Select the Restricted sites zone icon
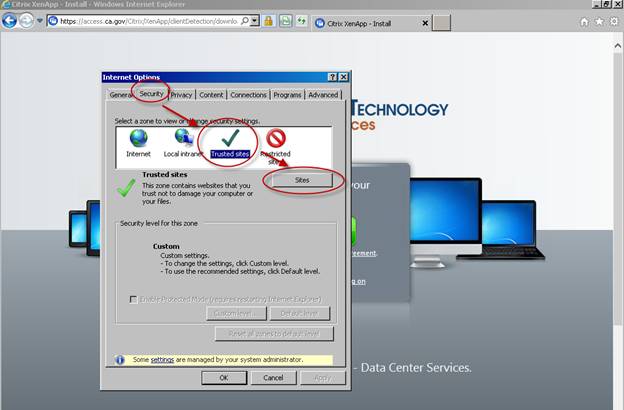 coord(275,139)
